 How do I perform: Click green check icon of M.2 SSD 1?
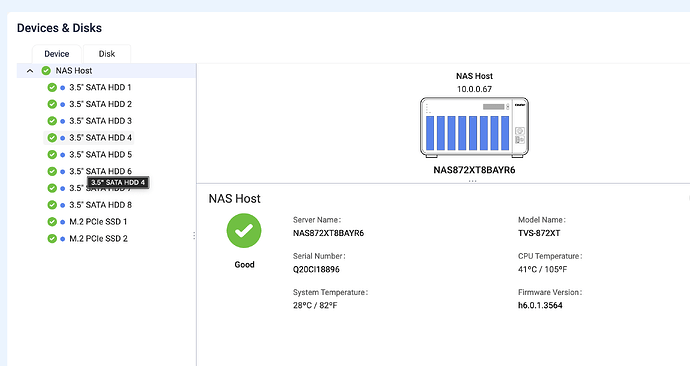52,222
